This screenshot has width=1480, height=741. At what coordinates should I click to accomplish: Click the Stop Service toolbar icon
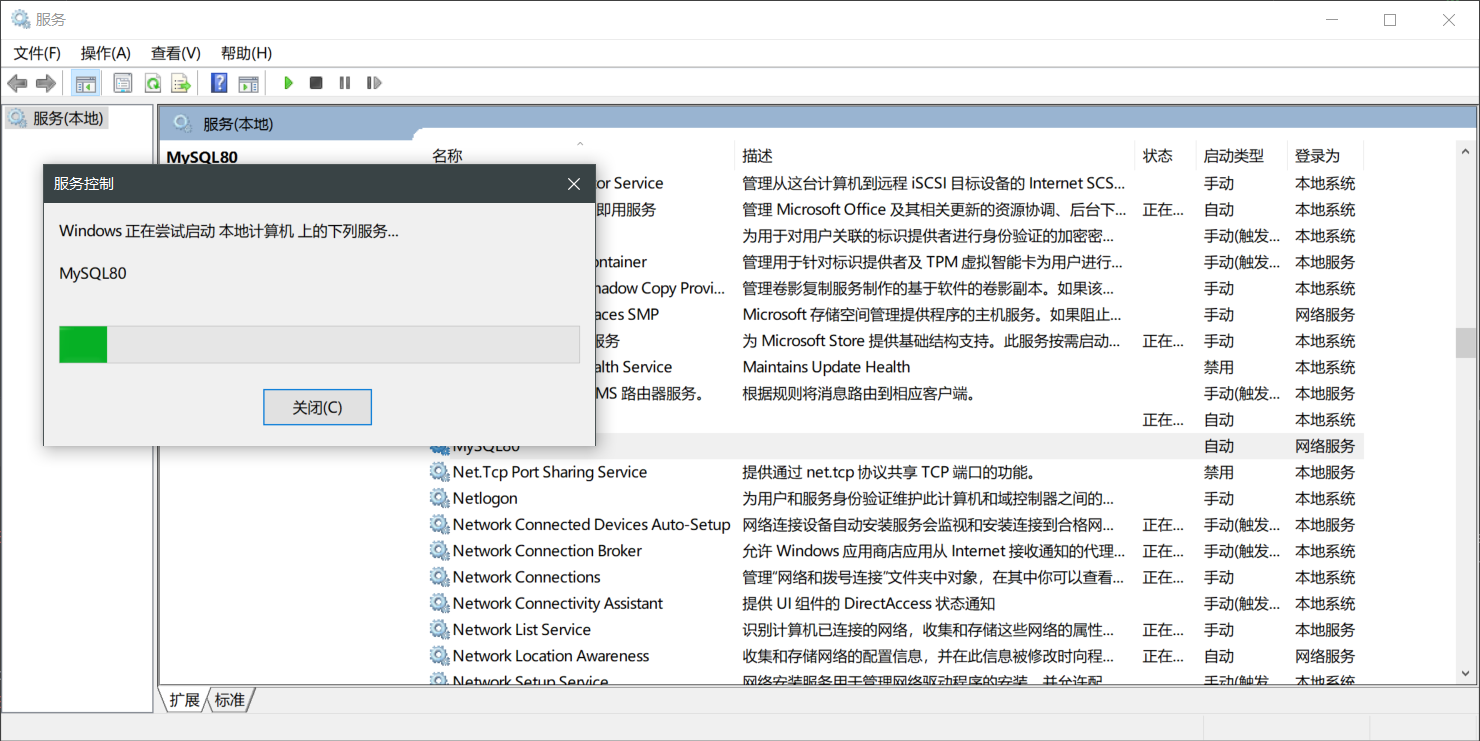point(316,82)
